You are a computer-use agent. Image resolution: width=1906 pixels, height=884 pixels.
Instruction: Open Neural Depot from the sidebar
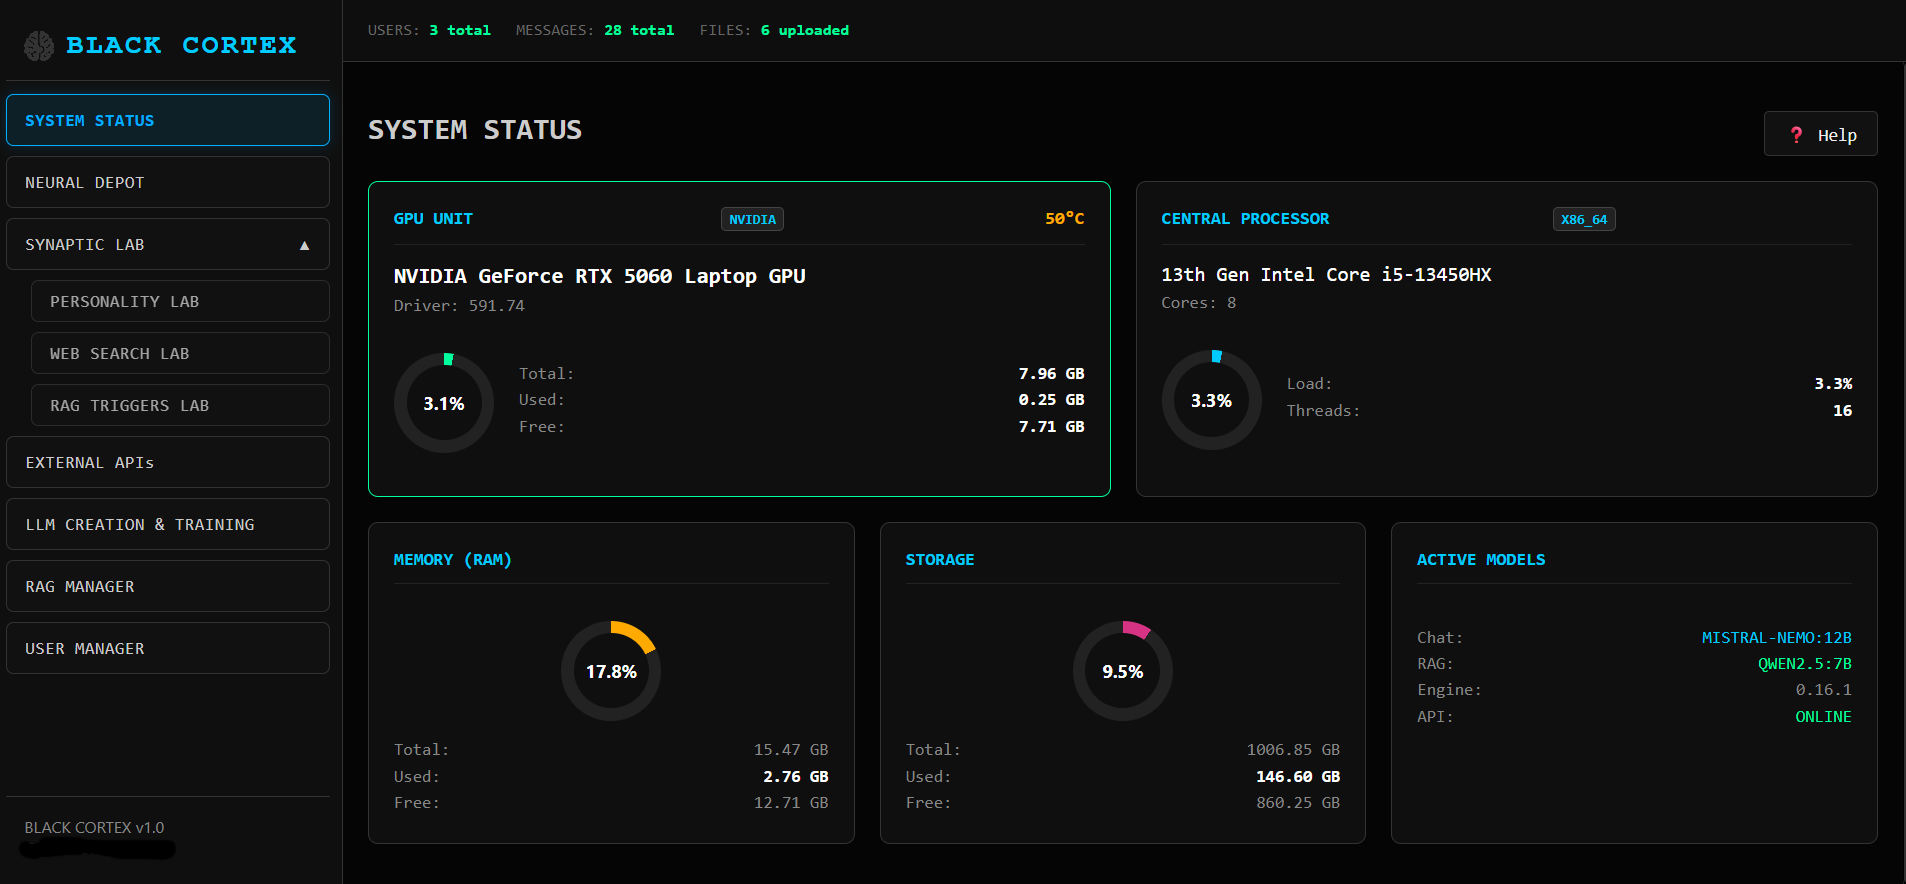tap(168, 183)
